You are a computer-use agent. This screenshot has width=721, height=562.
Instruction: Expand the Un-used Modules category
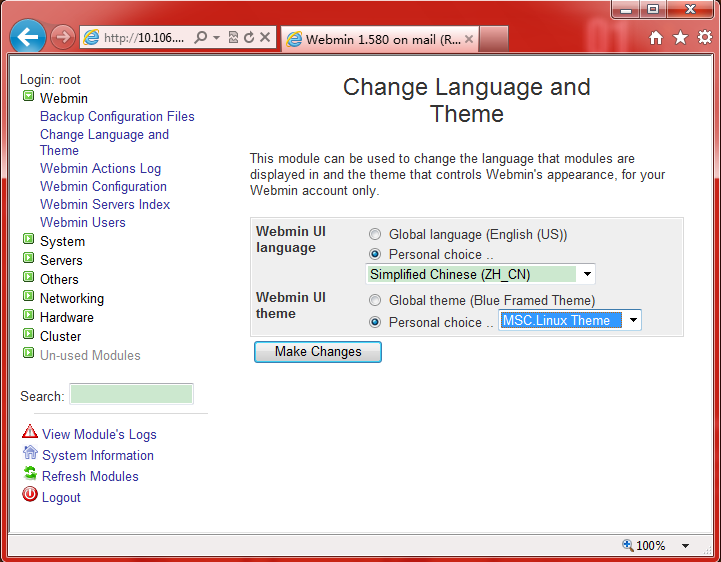[x=29, y=353]
